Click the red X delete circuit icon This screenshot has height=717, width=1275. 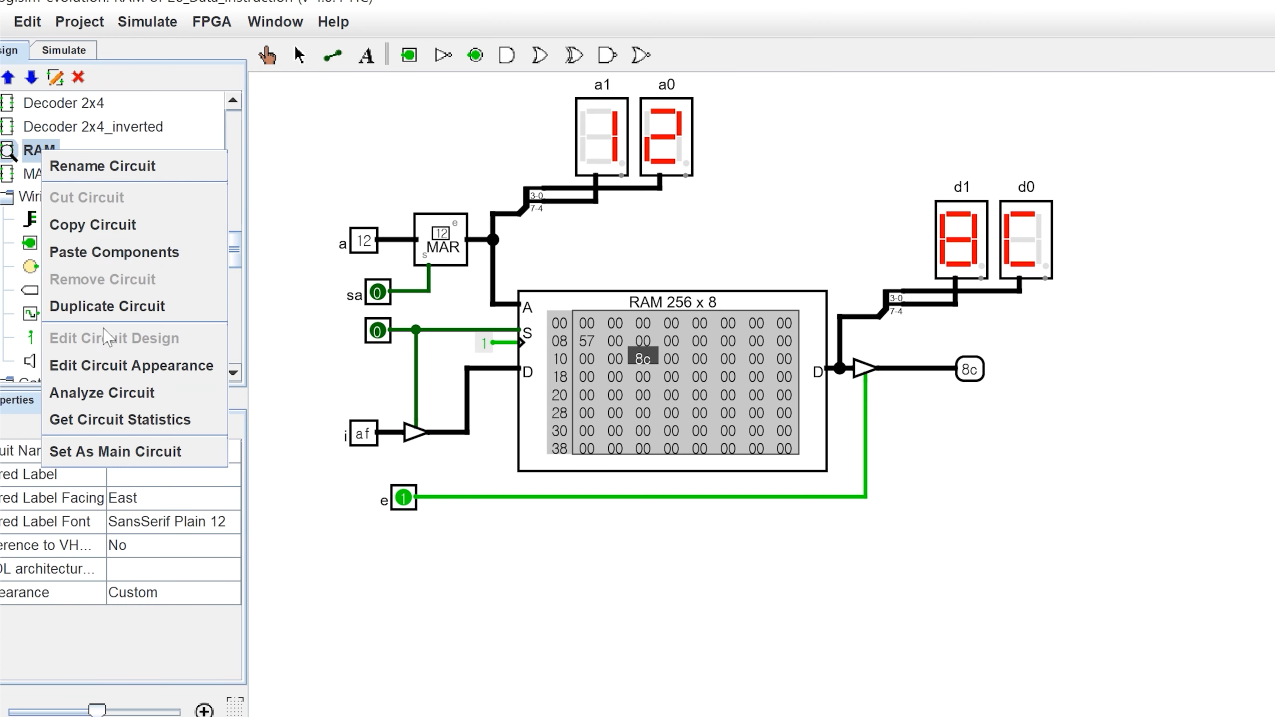coord(78,77)
